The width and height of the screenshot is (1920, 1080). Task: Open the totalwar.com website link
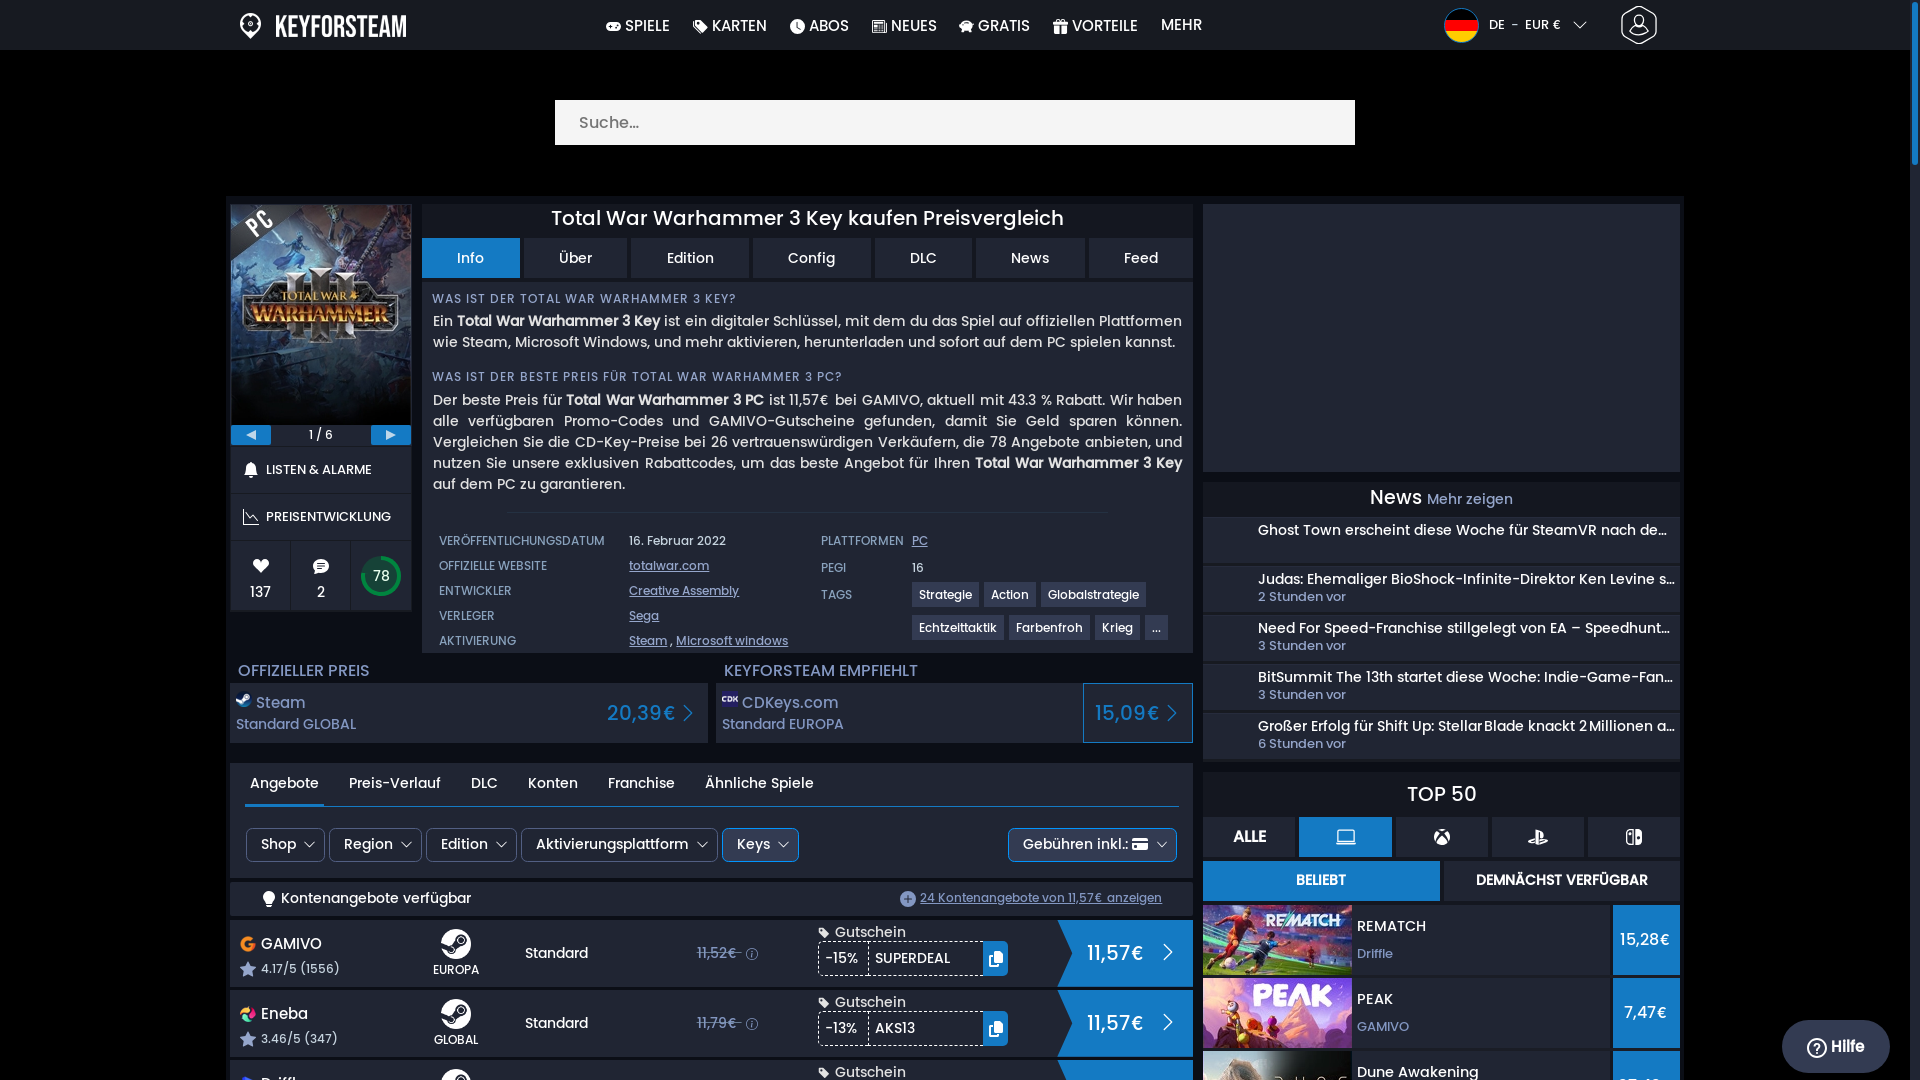pyautogui.click(x=669, y=566)
